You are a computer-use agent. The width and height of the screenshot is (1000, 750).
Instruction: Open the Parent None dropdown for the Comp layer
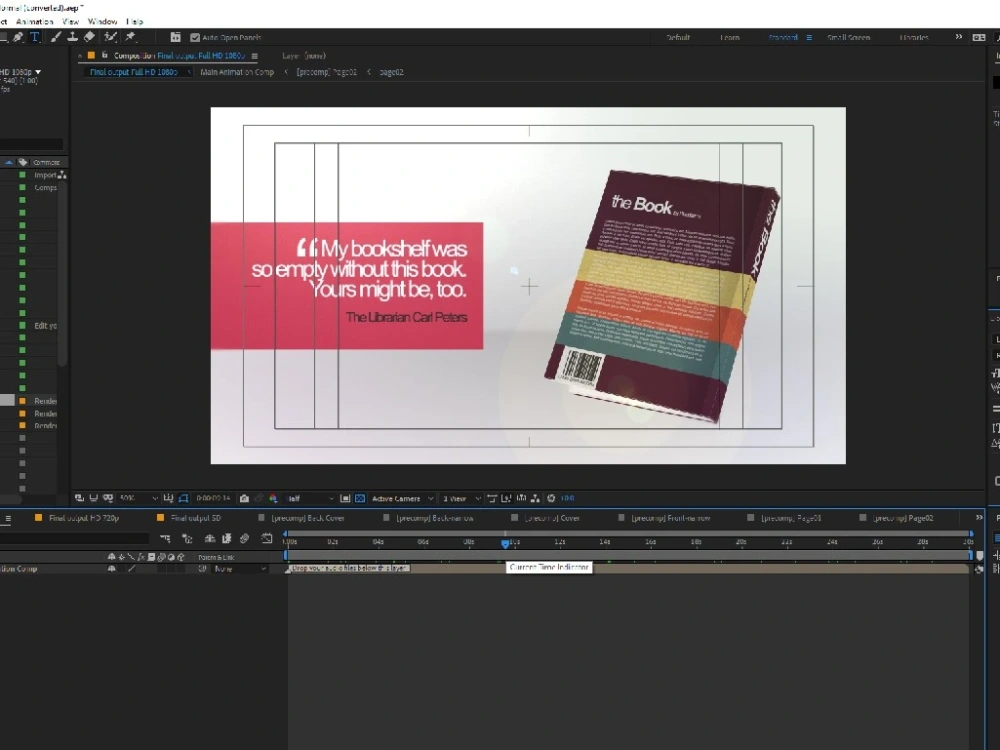pos(240,568)
